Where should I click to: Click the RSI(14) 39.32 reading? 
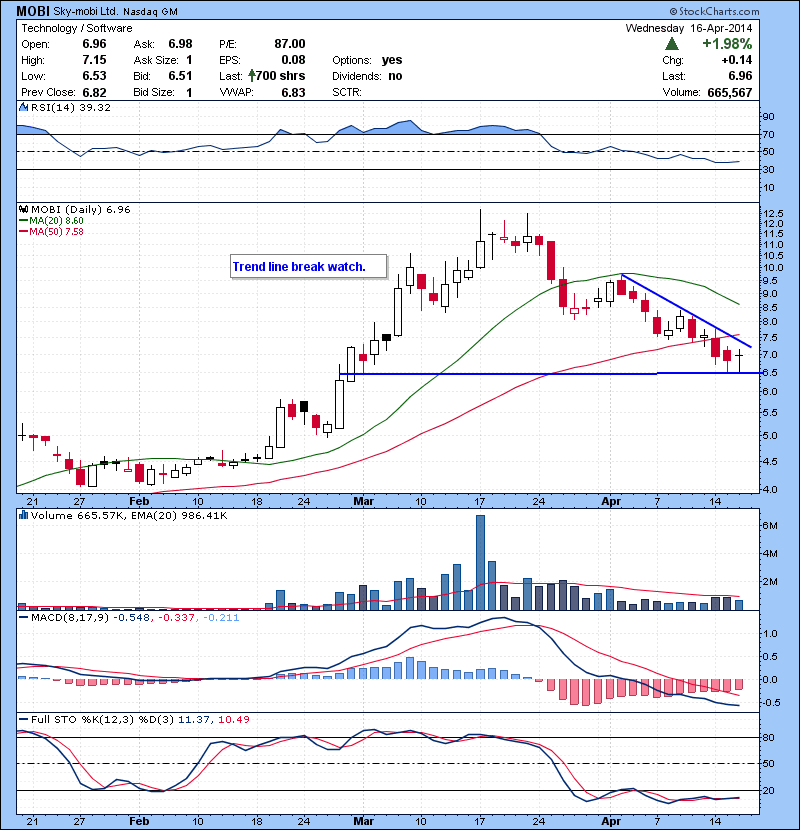pyautogui.click(x=71, y=107)
